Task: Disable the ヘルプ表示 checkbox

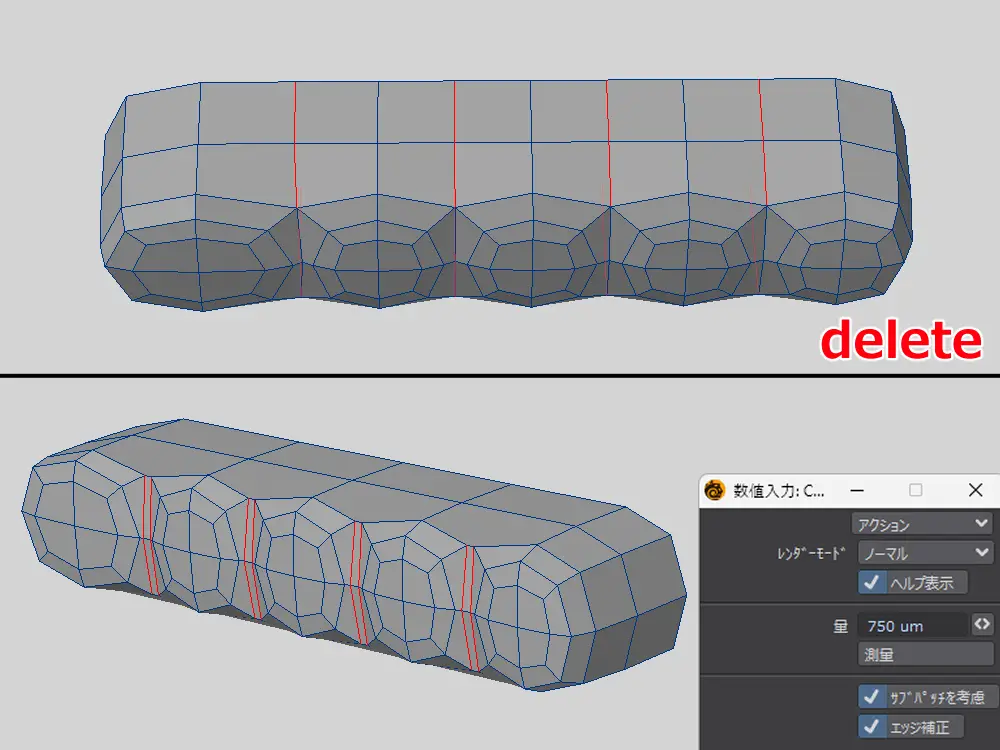Action: click(871, 582)
